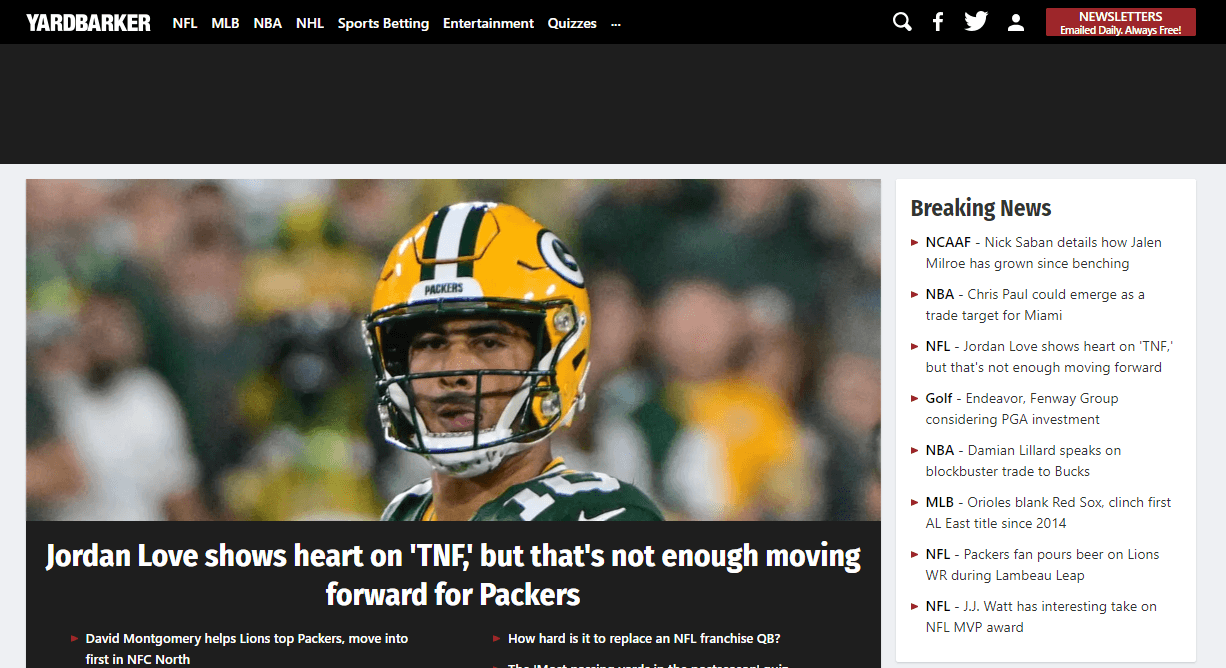This screenshot has height=668, width=1226.
Task: Click the Yardbarker logo
Action: click(x=88, y=22)
